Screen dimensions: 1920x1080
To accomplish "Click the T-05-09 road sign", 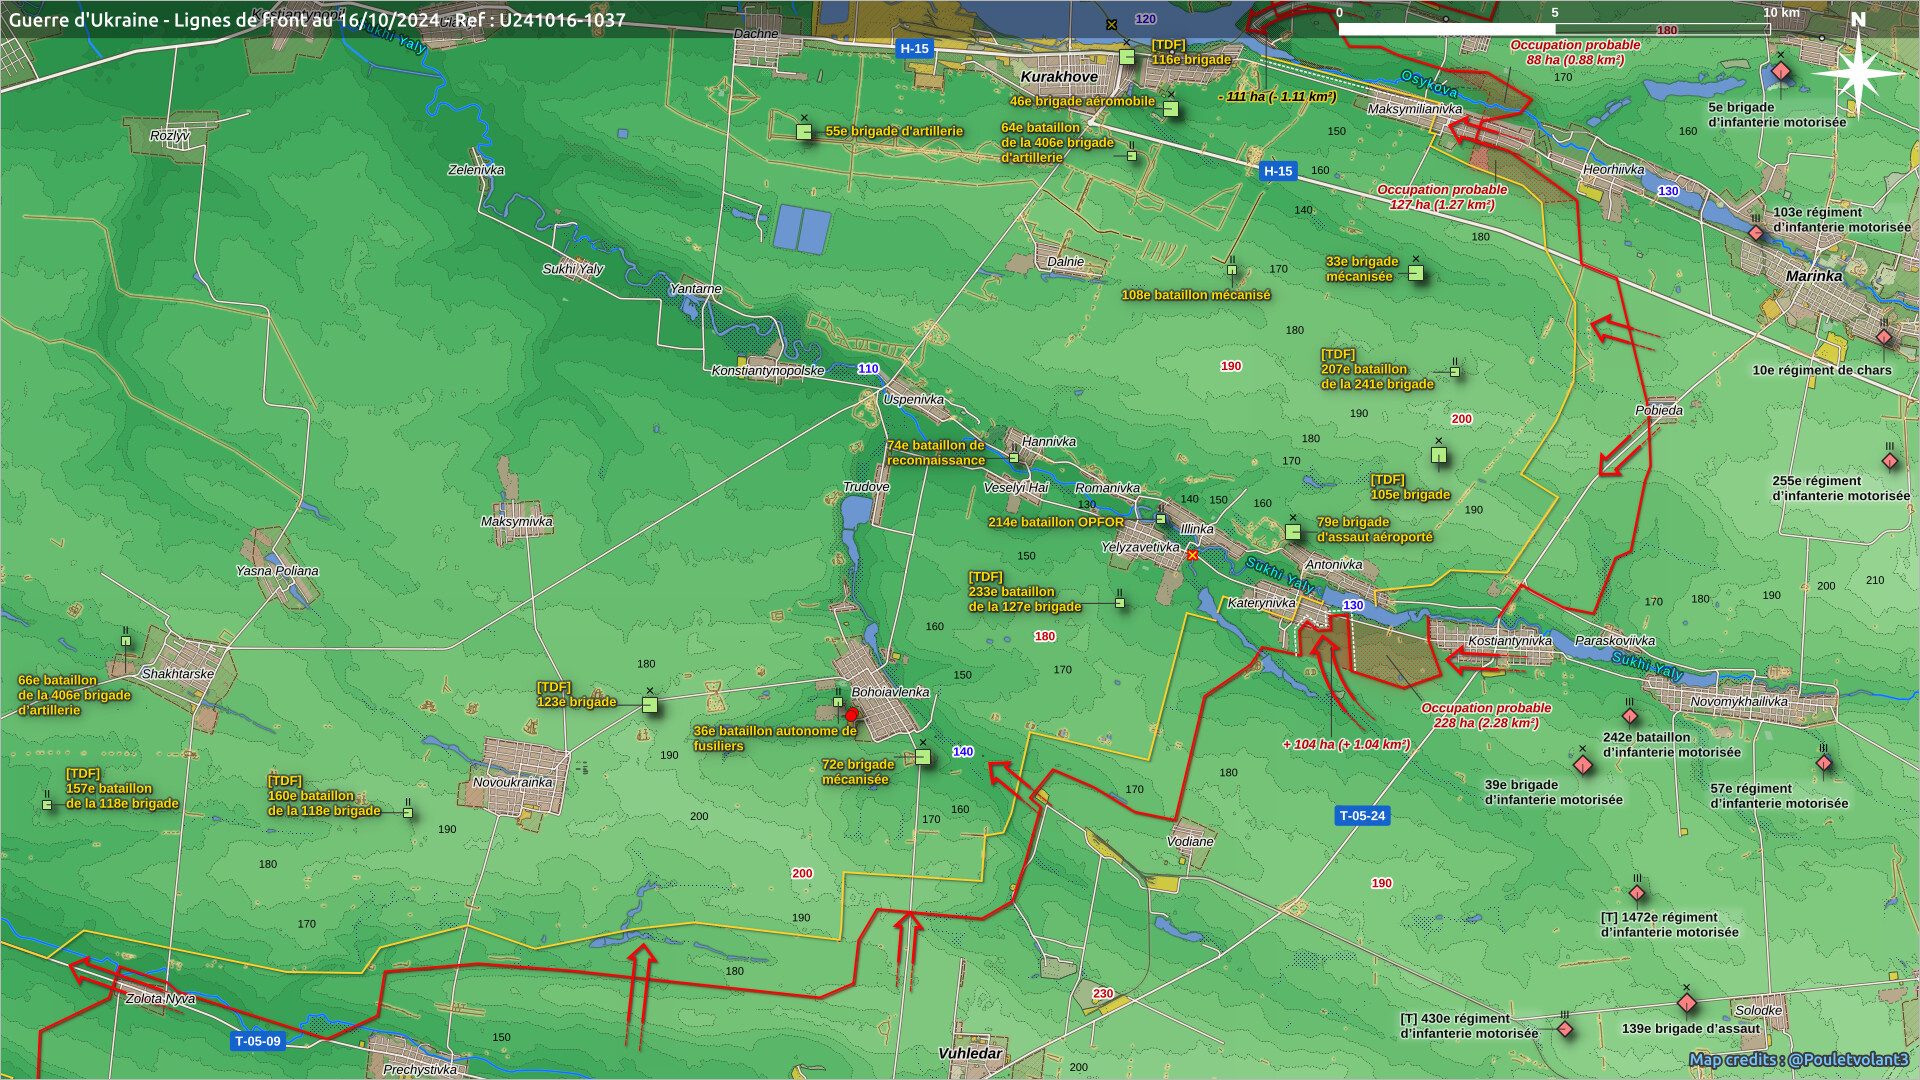I will coord(258,1041).
